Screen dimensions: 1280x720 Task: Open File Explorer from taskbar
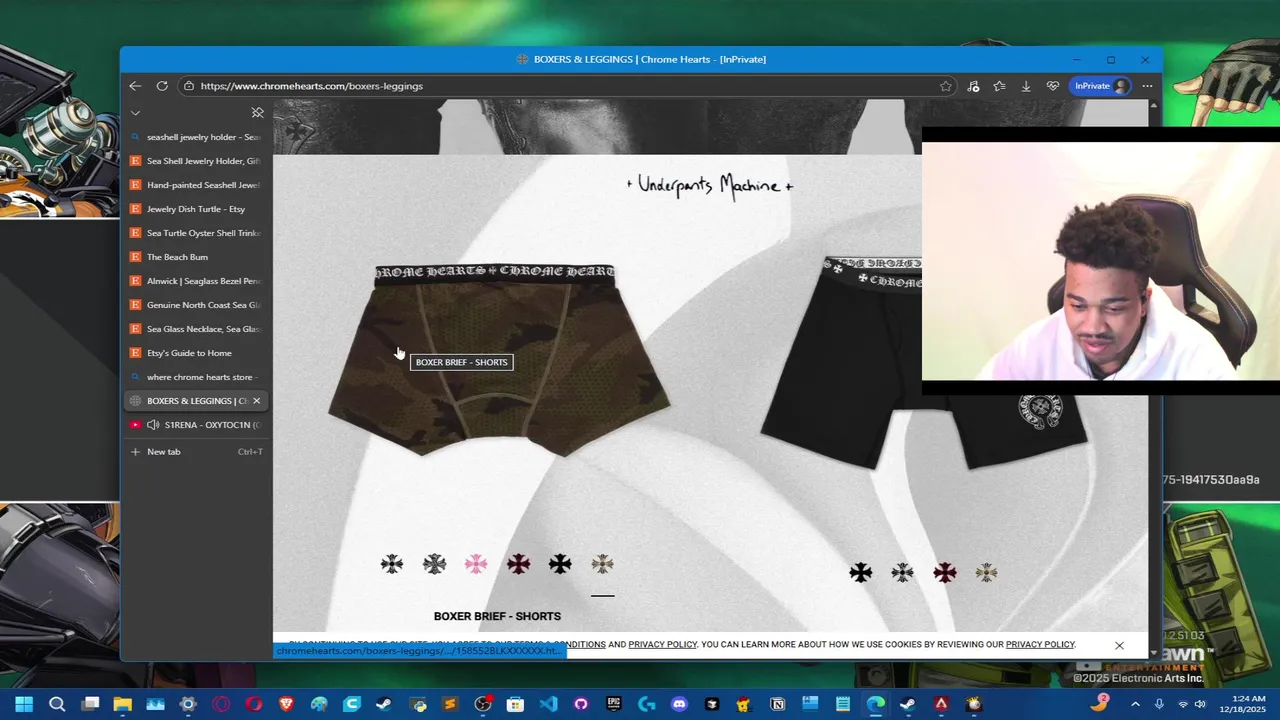(x=123, y=704)
